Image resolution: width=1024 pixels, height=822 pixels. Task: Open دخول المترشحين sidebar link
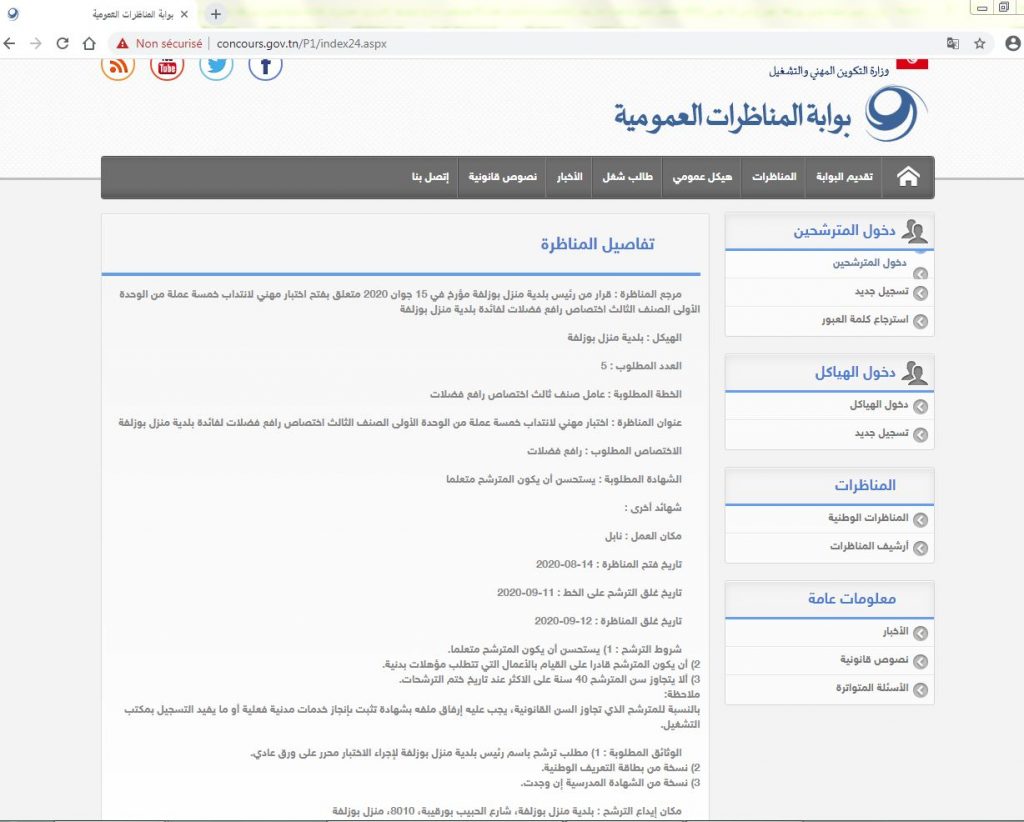[869, 263]
